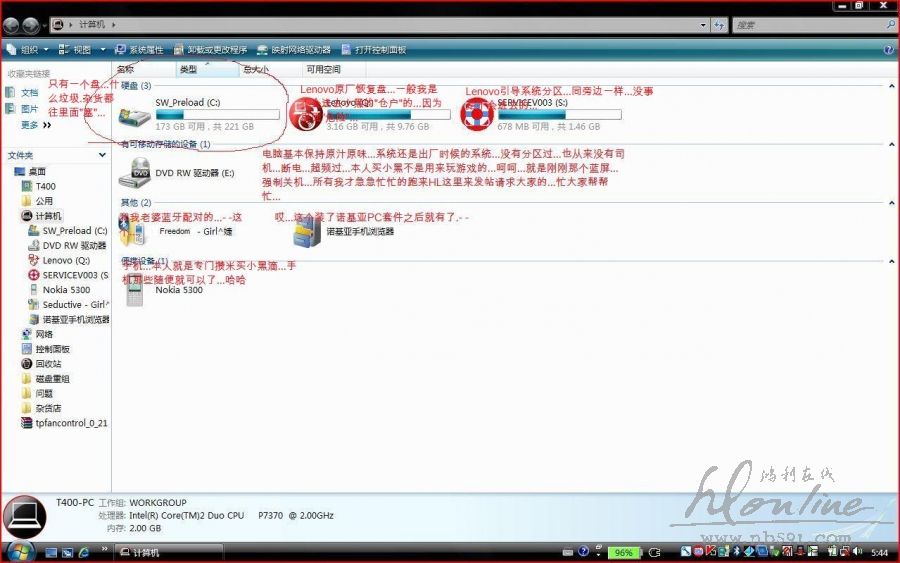Open the address bar history dropdown

point(703,25)
